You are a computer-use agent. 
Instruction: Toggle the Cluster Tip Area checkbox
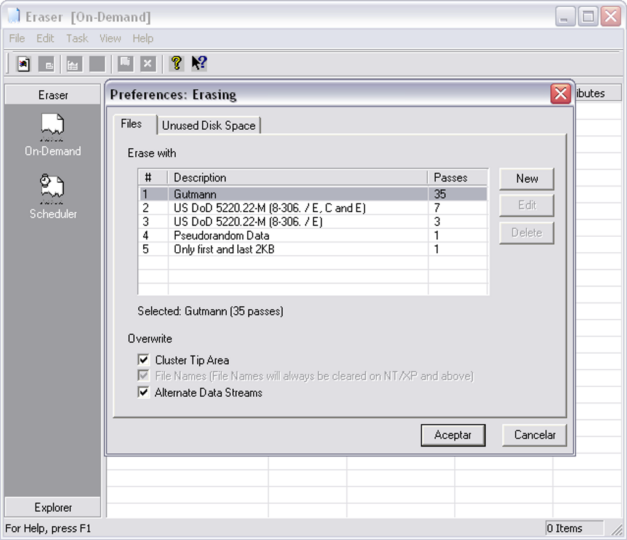pos(143,360)
